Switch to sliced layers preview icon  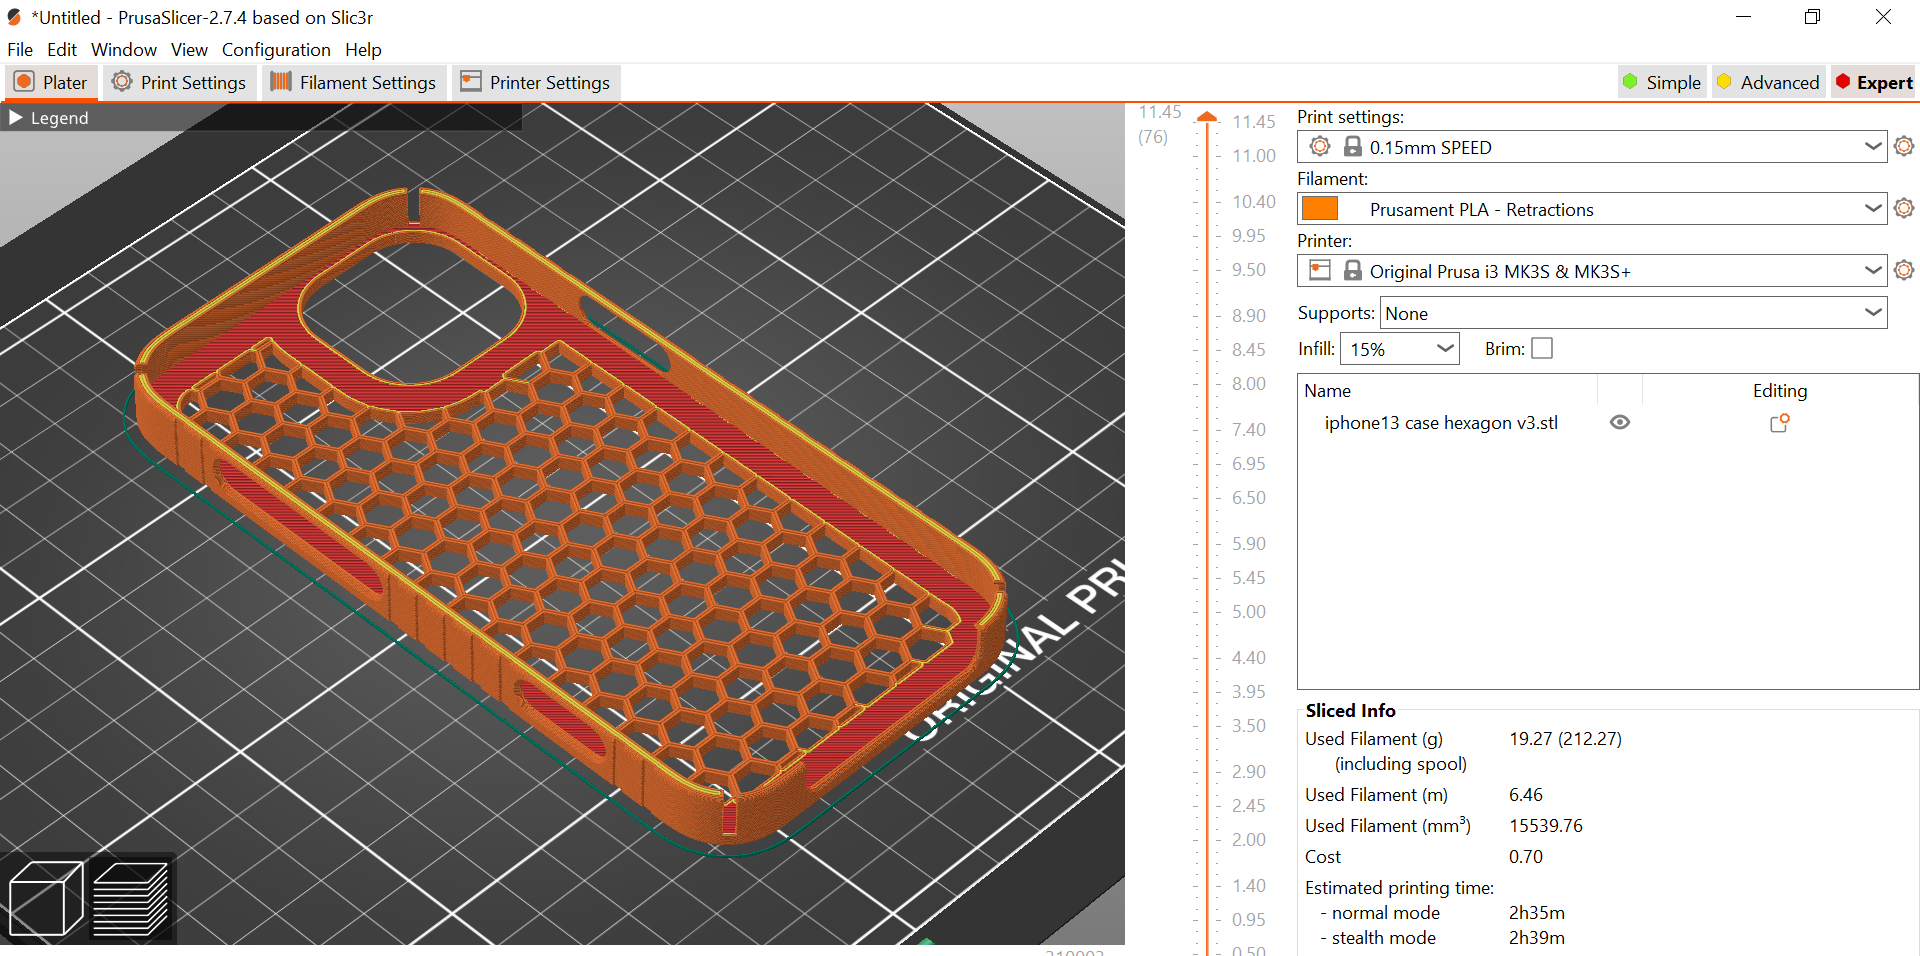click(131, 898)
